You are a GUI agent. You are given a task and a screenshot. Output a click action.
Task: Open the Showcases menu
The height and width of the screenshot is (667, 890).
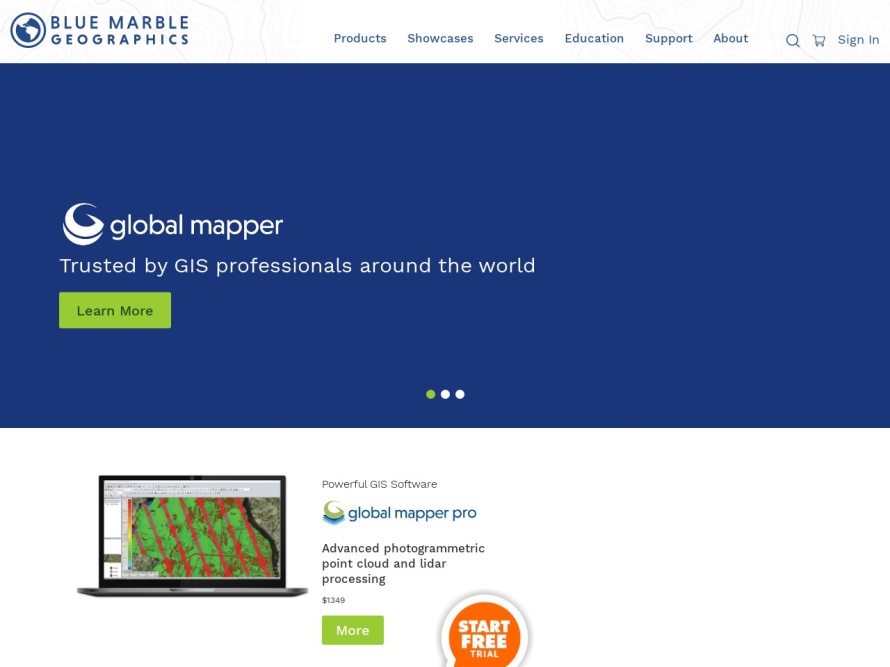[440, 38]
